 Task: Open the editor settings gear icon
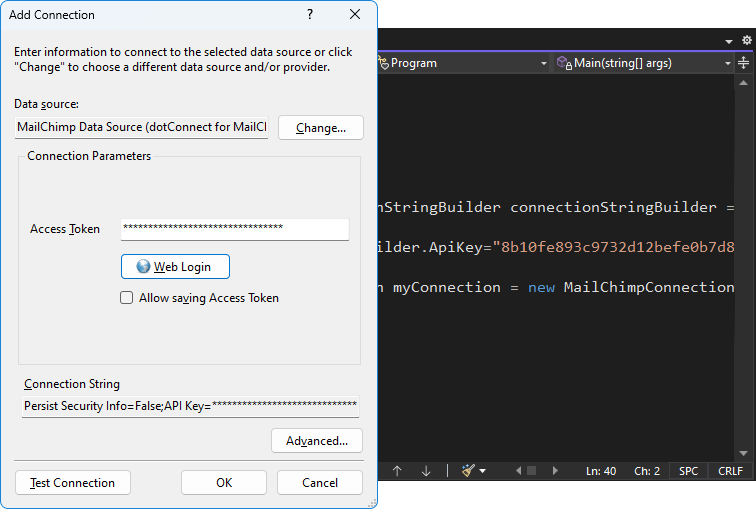747,40
